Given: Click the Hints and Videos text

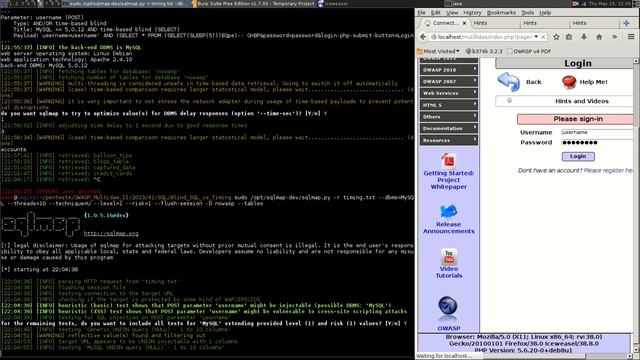Looking at the screenshot, I should coord(582,101).
